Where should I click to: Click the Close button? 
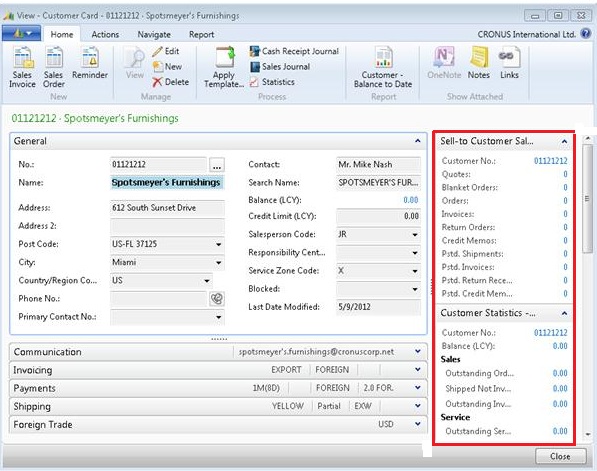[x=560, y=456]
